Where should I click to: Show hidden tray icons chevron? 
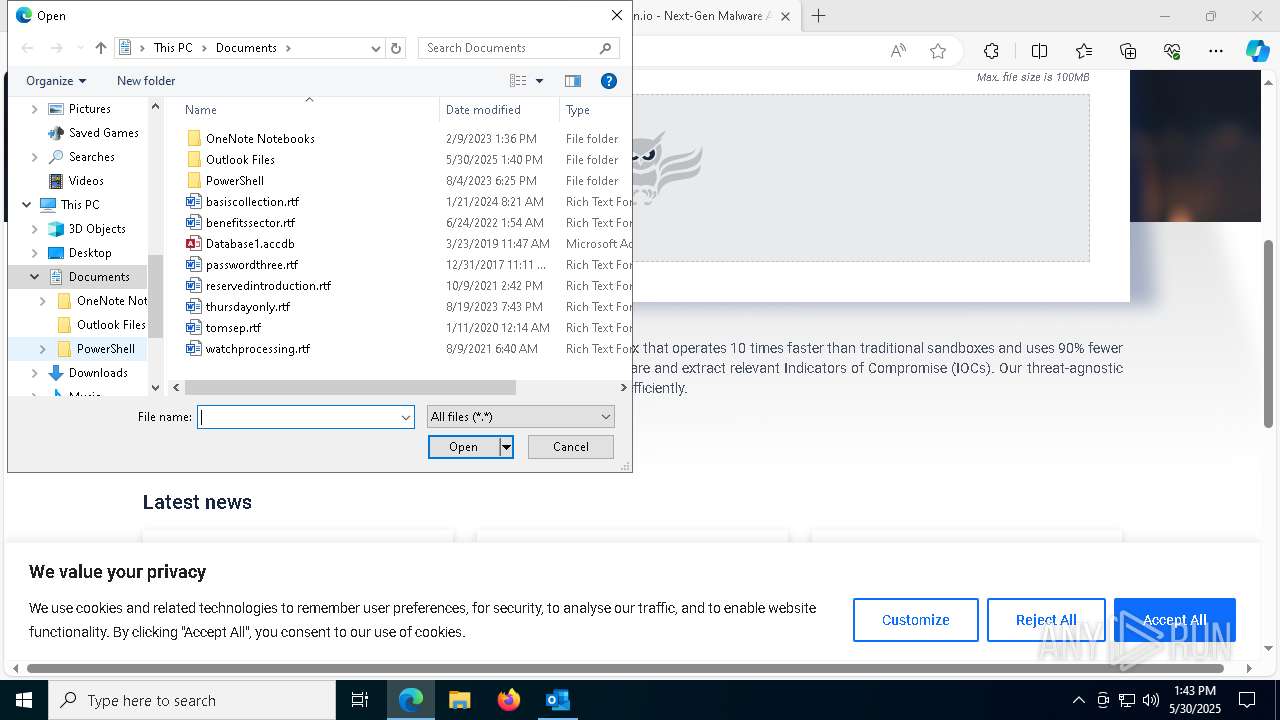click(x=1078, y=700)
